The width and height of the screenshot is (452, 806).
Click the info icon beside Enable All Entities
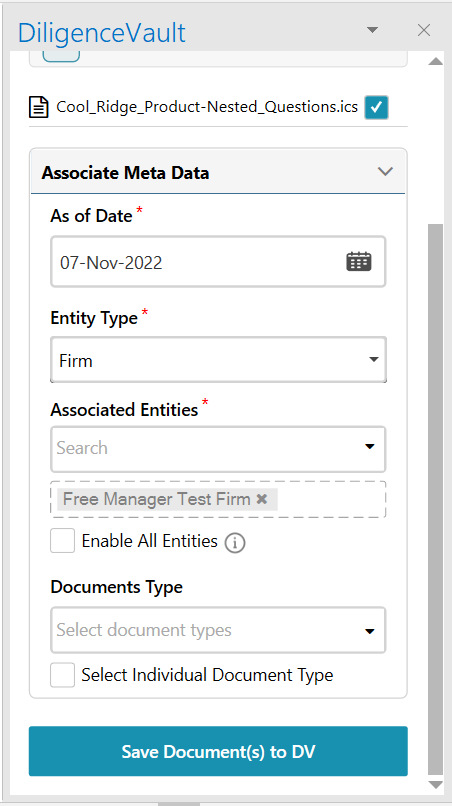pyautogui.click(x=234, y=543)
